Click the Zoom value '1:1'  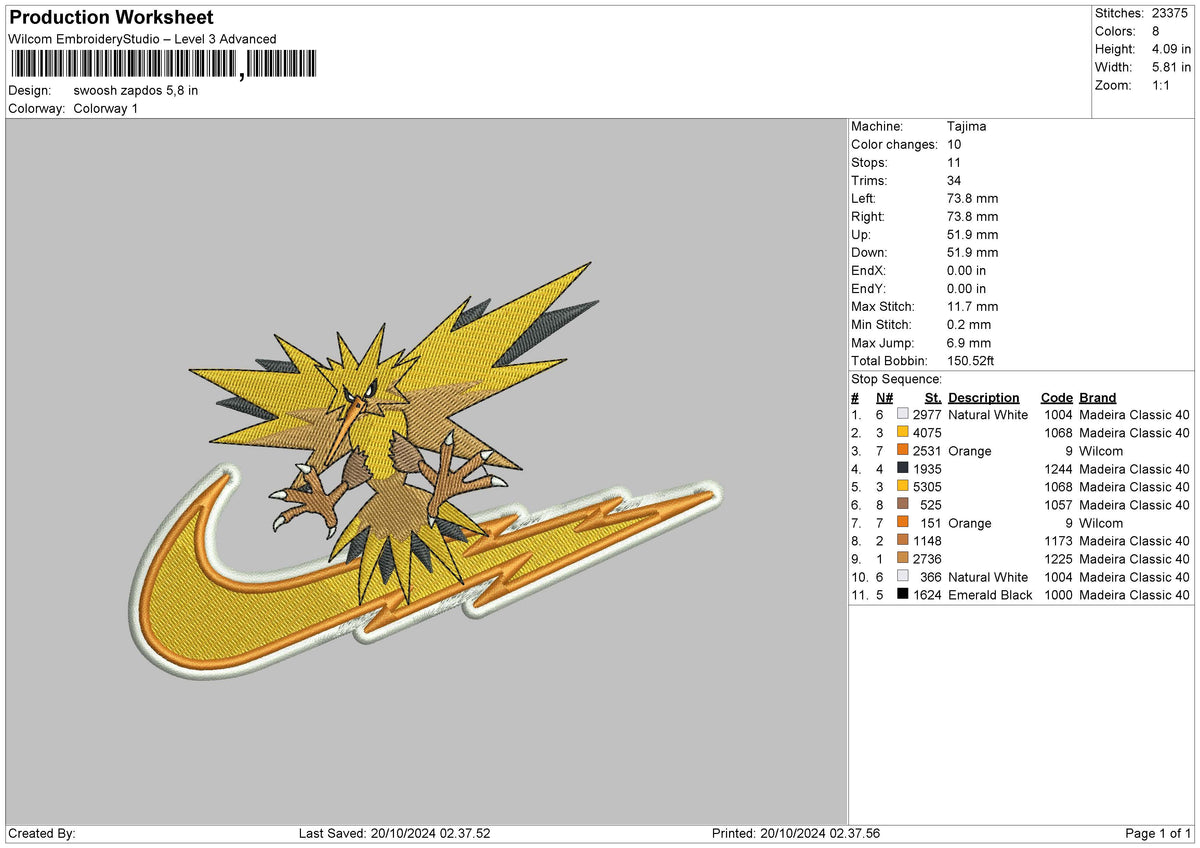(x=1163, y=85)
